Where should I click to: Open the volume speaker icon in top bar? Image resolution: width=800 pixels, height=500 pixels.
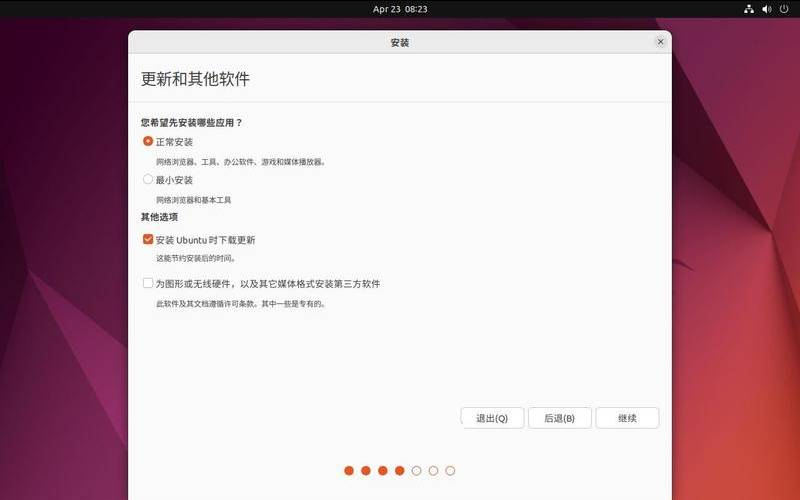click(766, 9)
